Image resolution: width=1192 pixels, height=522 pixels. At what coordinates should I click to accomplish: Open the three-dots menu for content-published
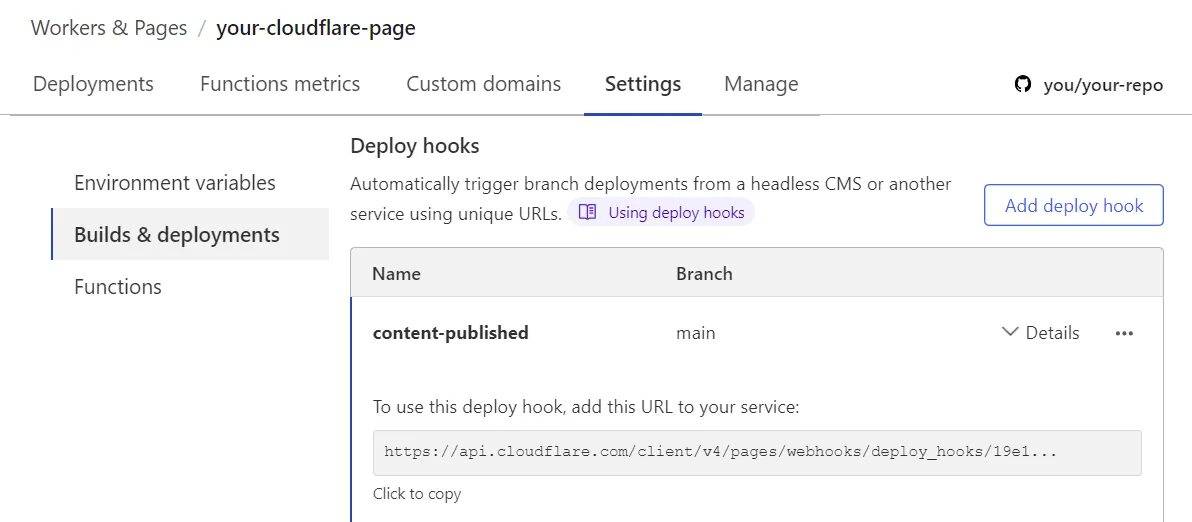(1124, 333)
